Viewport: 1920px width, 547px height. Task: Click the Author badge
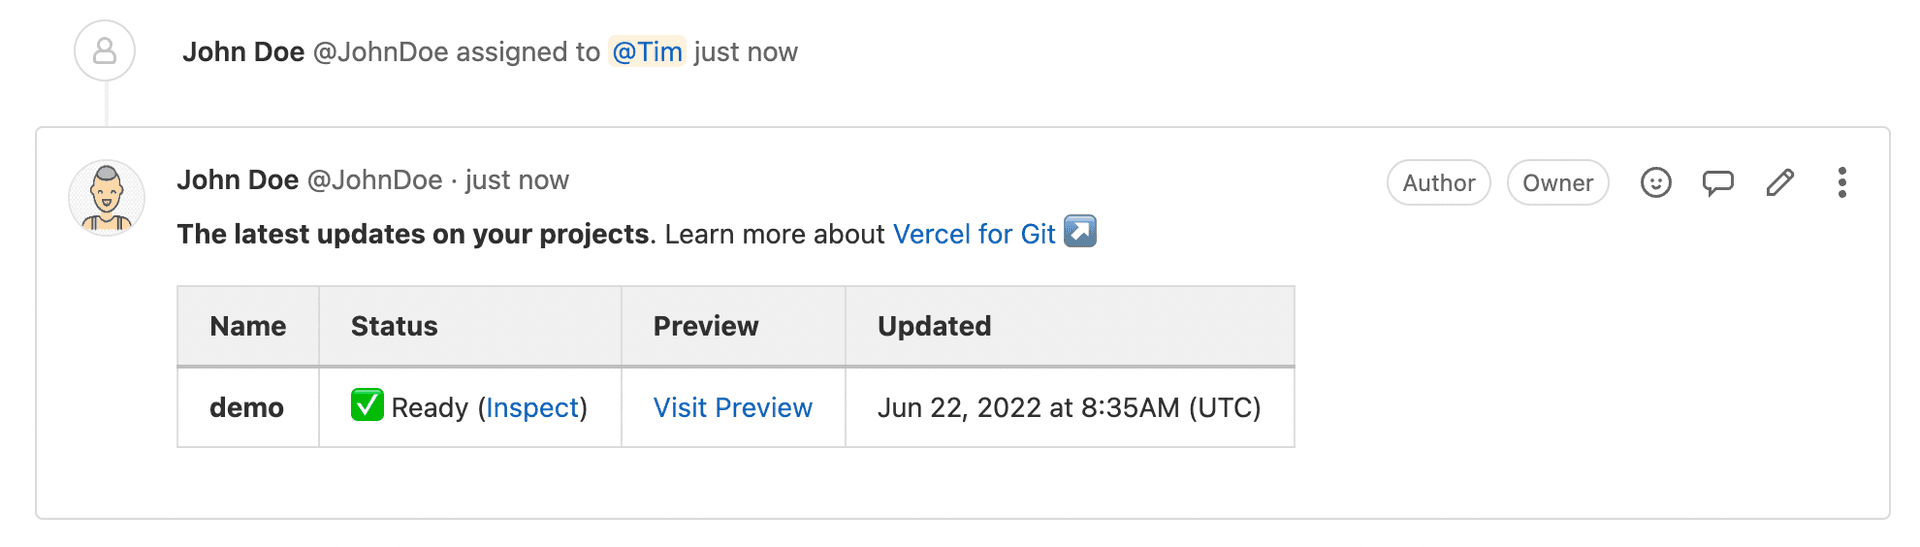point(1438,183)
